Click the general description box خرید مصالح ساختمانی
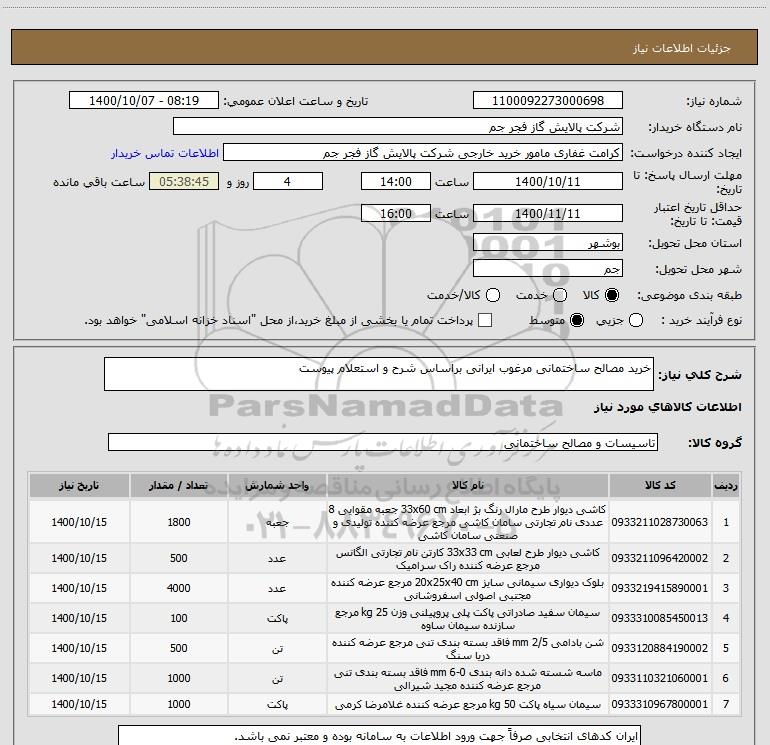 [379, 374]
